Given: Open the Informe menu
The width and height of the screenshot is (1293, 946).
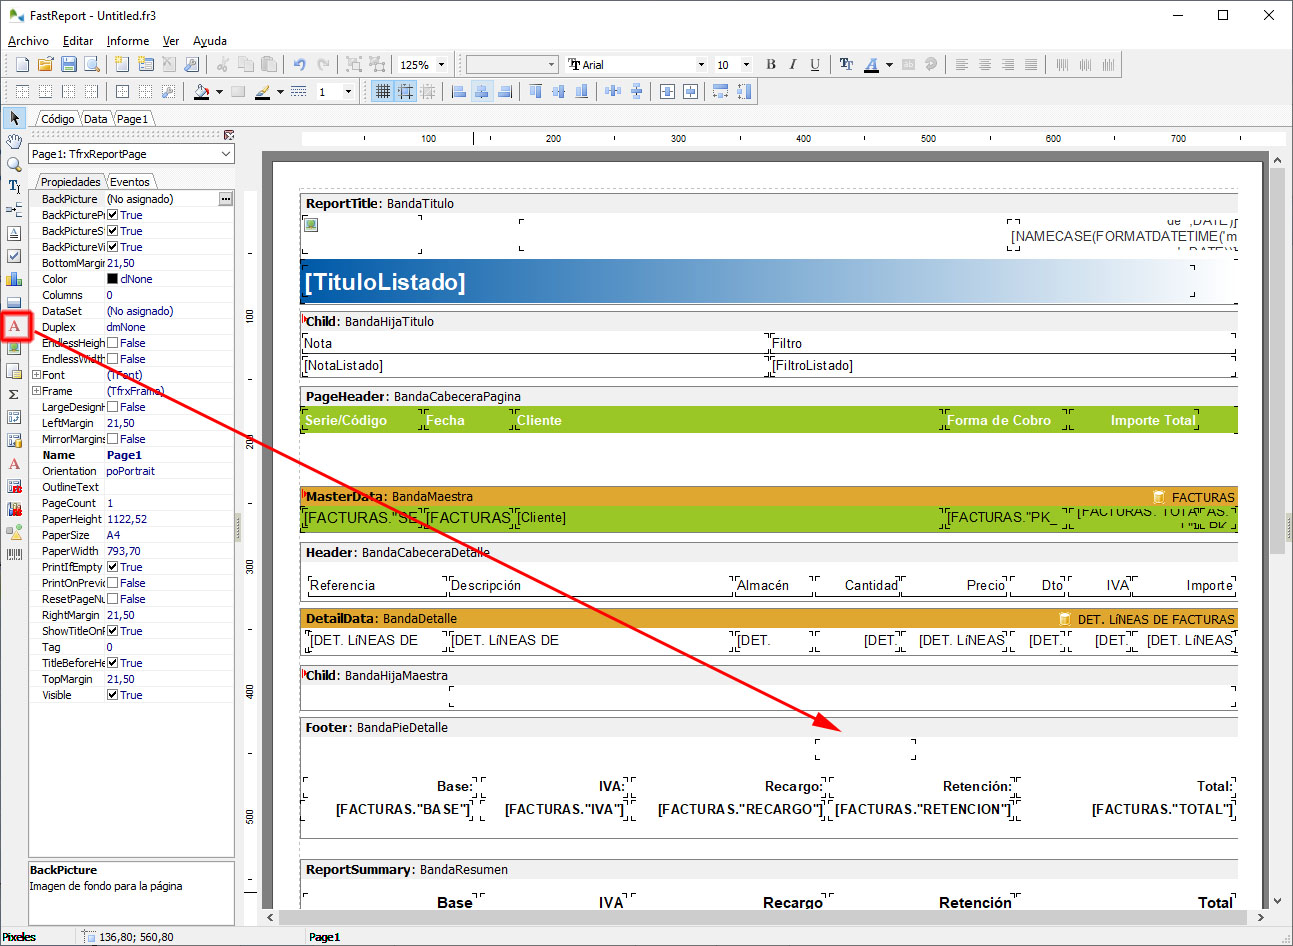Looking at the screenshot, I should [x=128, y=41].
